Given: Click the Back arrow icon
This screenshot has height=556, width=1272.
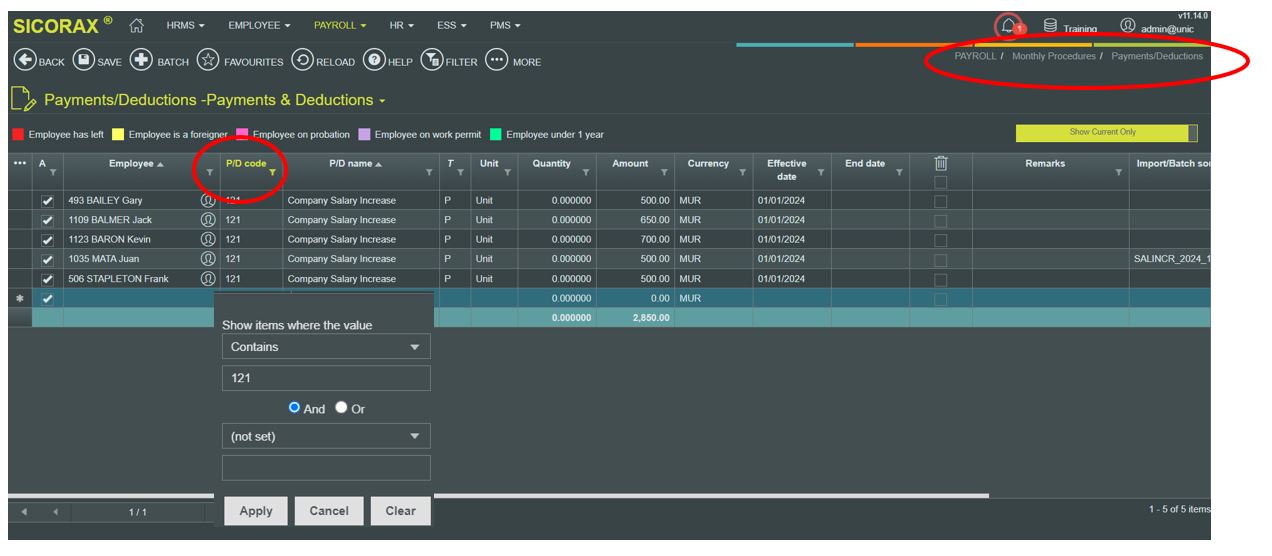Looking at the screenshot, I should (24, 61).
